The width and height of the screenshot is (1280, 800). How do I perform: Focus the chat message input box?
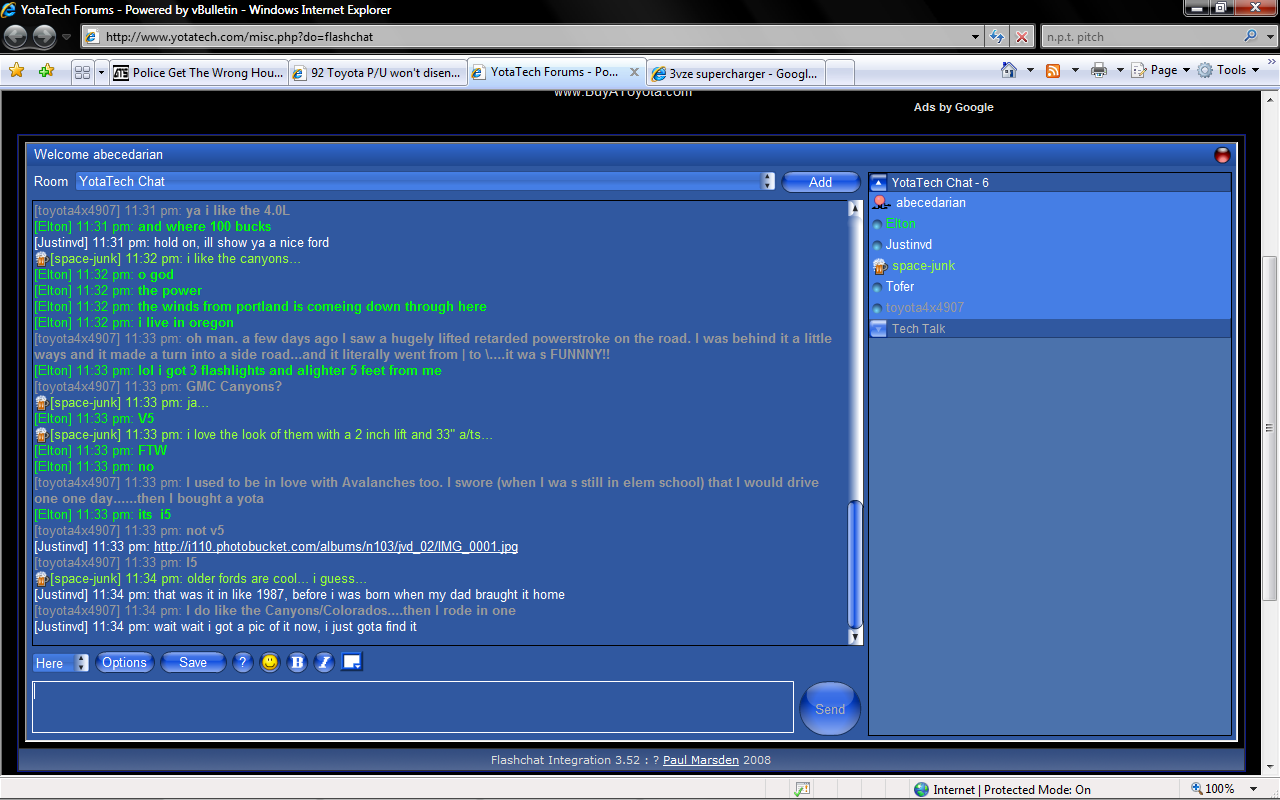click(413, 707)
